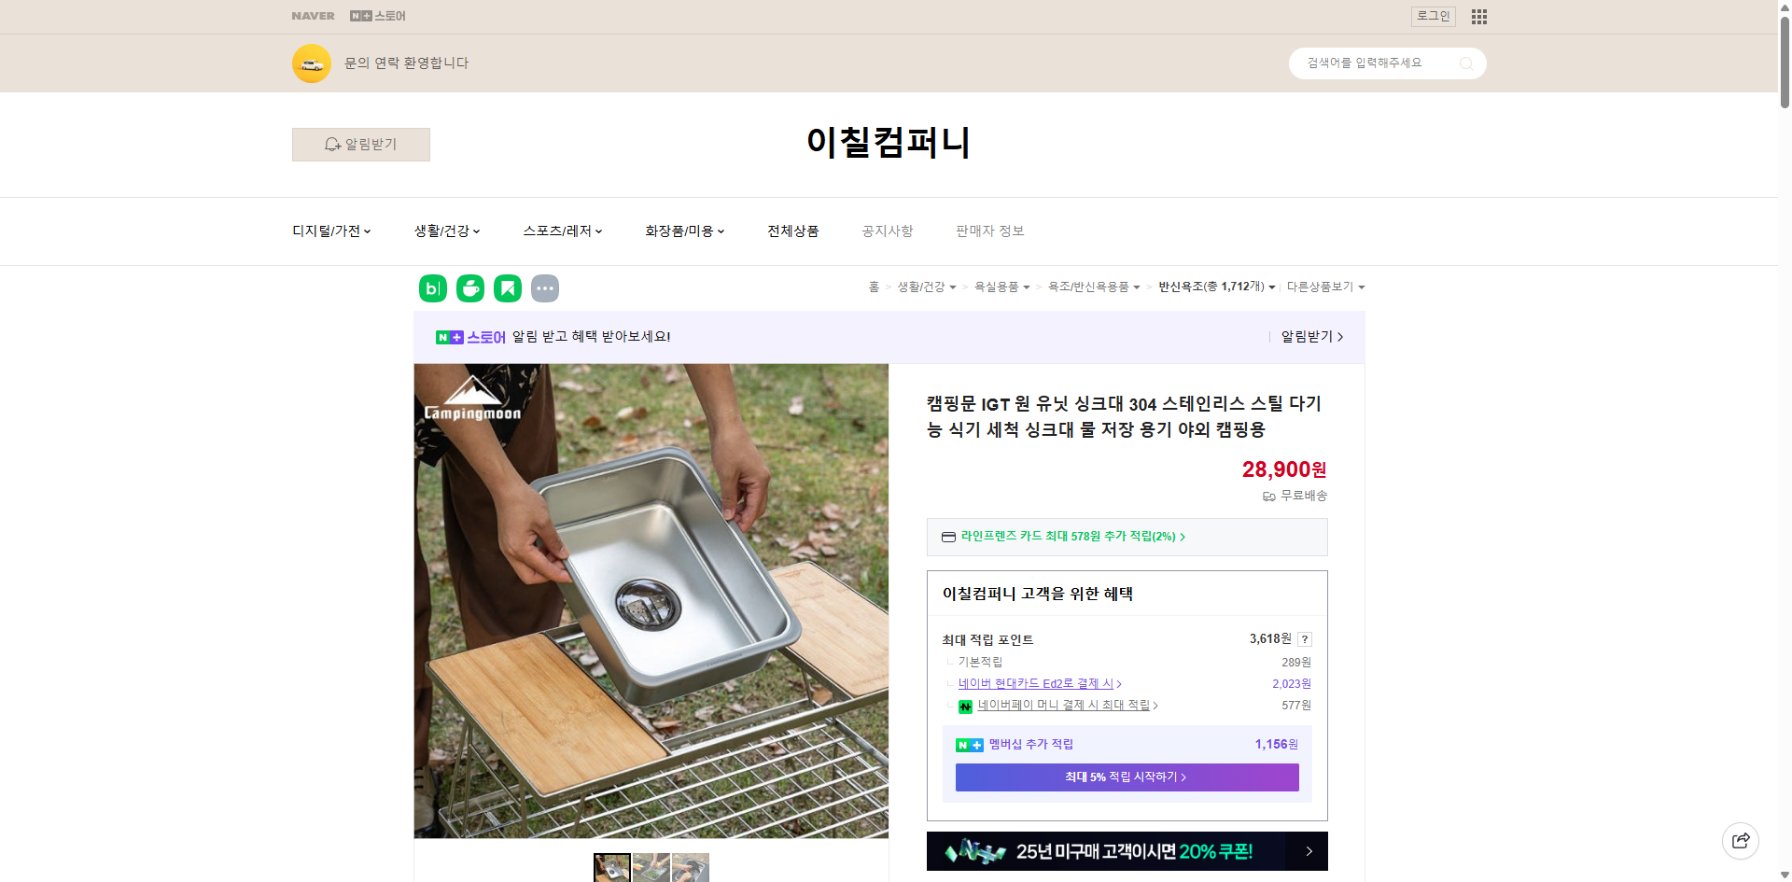
Task: Click the N스토어 logo at the top
Action: tap(378, 15)
